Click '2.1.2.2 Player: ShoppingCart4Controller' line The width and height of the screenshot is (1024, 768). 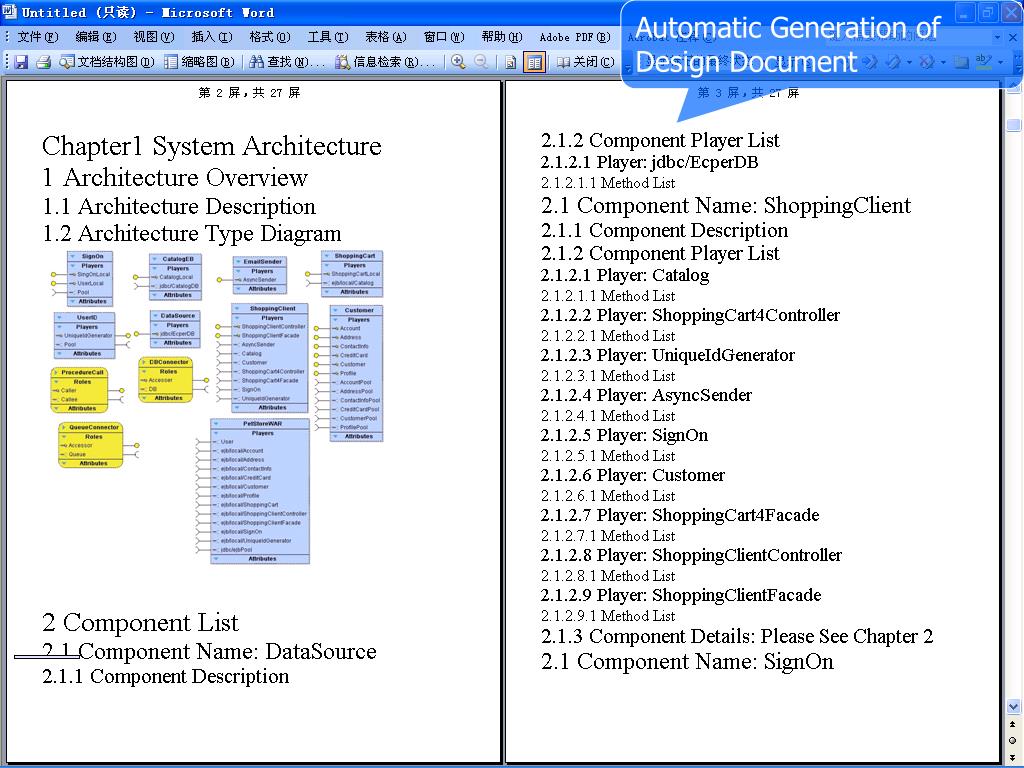(x=690, y=315)
